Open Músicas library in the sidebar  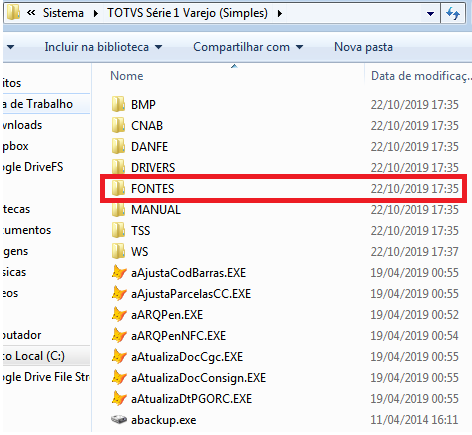(14, 272)
